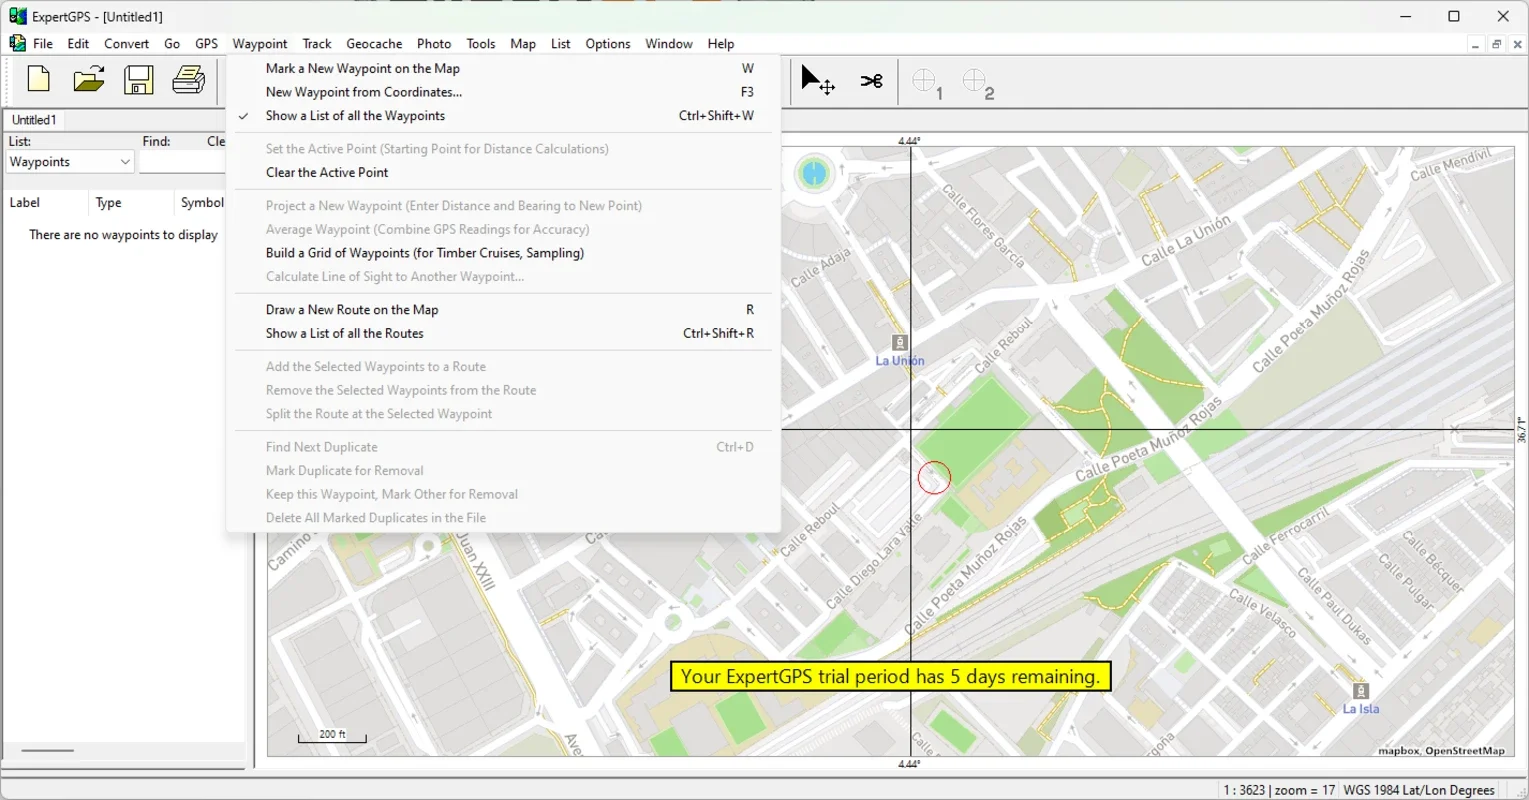
Task: Select the scissors cut tool
Action: (x=871, y=81)
